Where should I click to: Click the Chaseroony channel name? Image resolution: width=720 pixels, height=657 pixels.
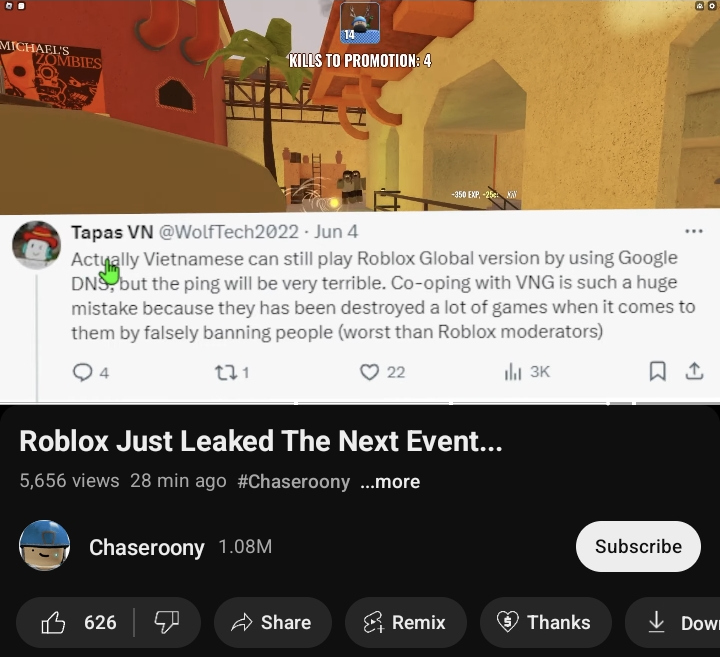coord(147,547)
